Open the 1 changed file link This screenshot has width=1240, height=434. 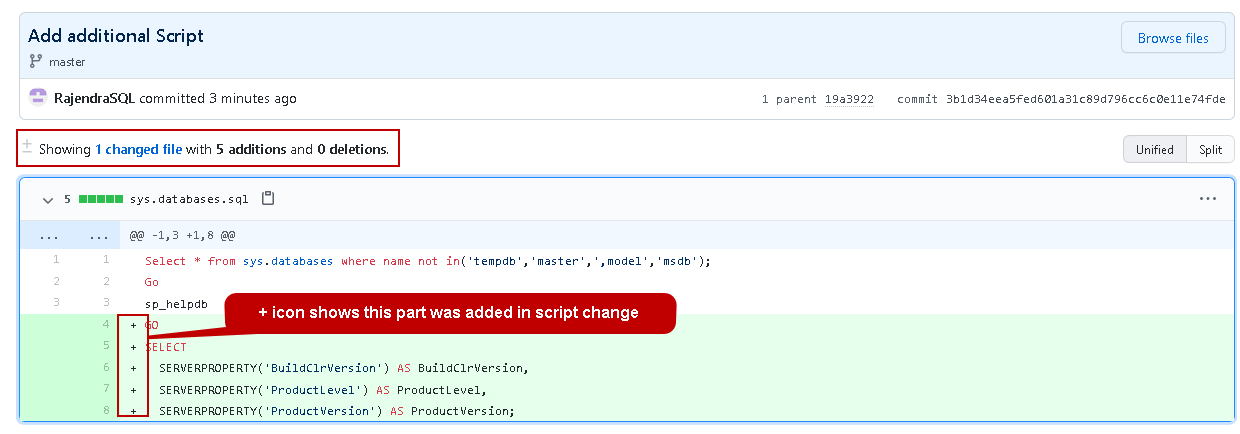pos(138,149)
